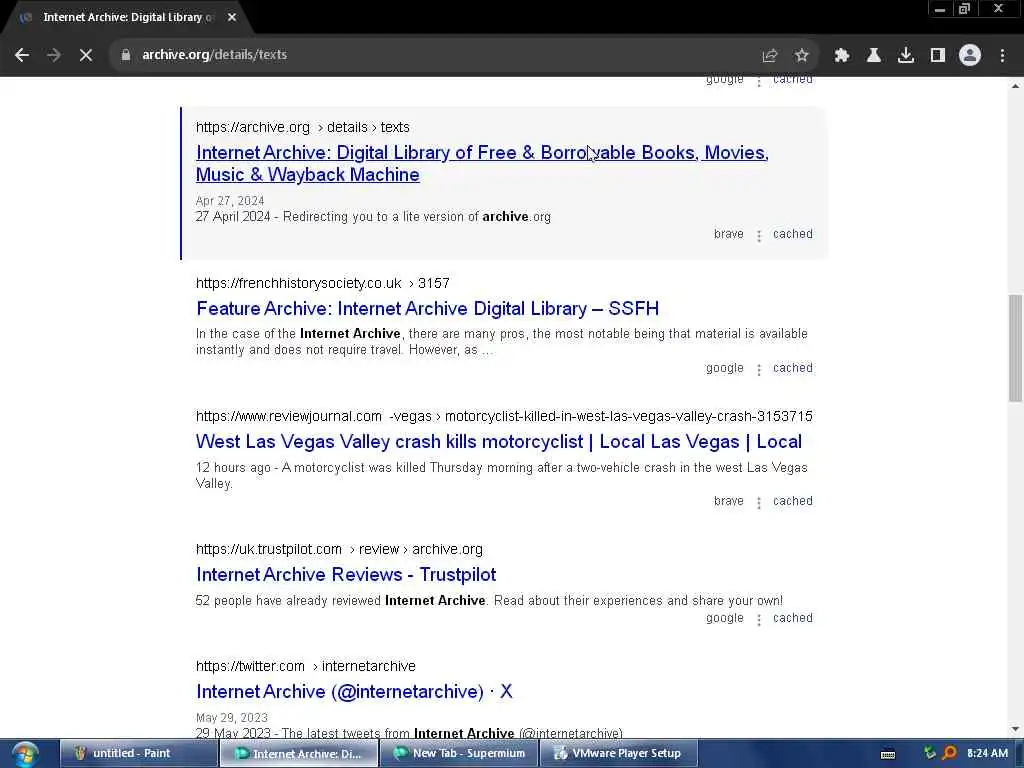This screenshot has width=1024, height=768.
Task: Click brave source label on archive.org result
Action: pos(729,234)
